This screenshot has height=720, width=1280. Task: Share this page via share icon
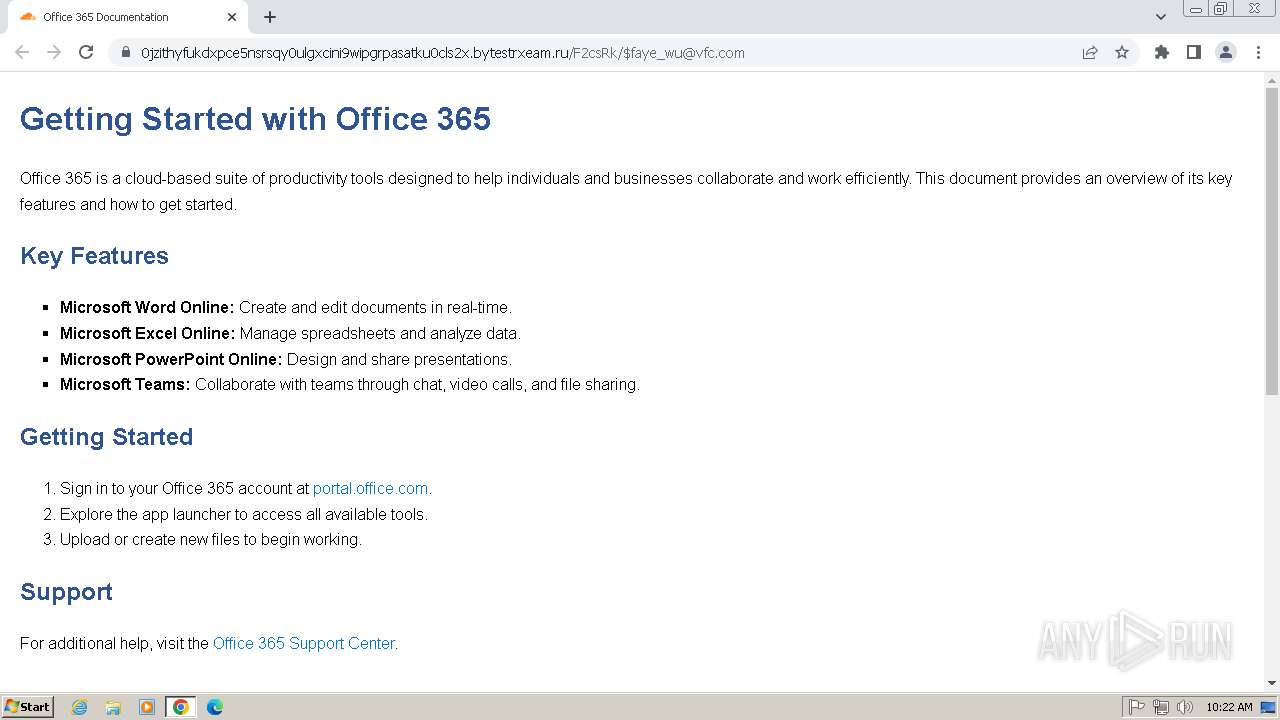(x=1090, y=52)
